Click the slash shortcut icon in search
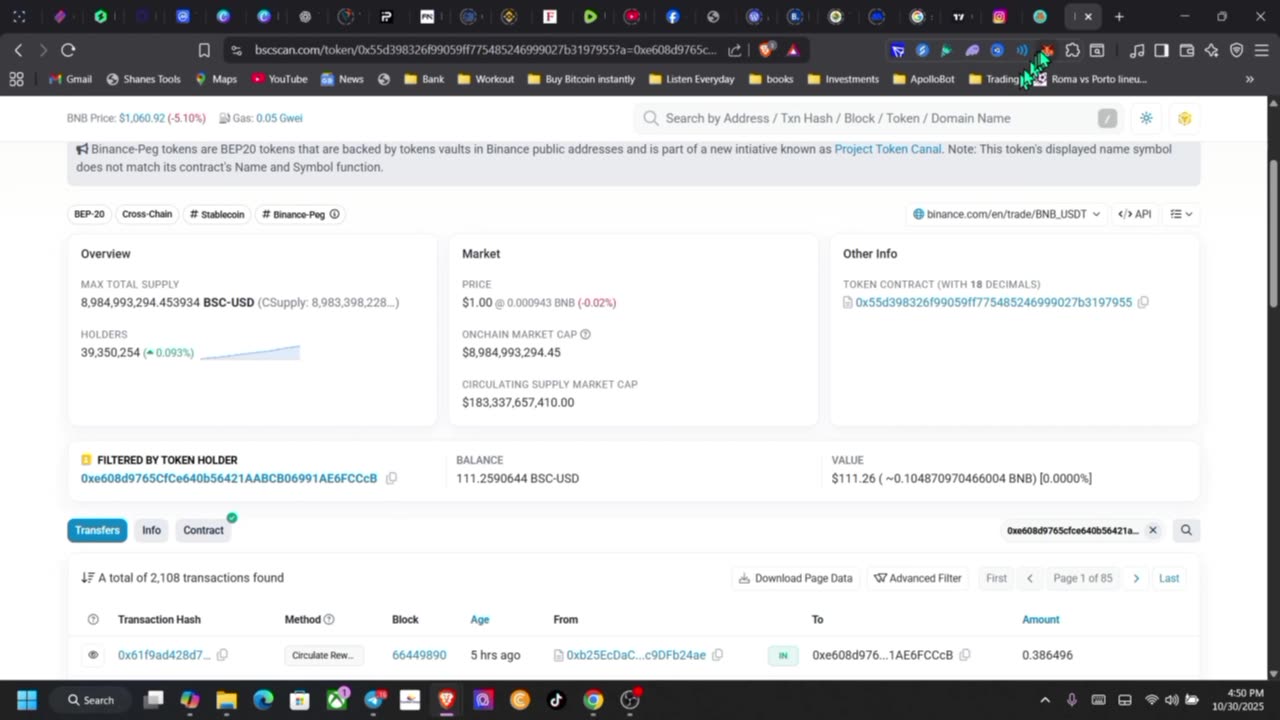Screen dimensions: 1280x720 1107,118
